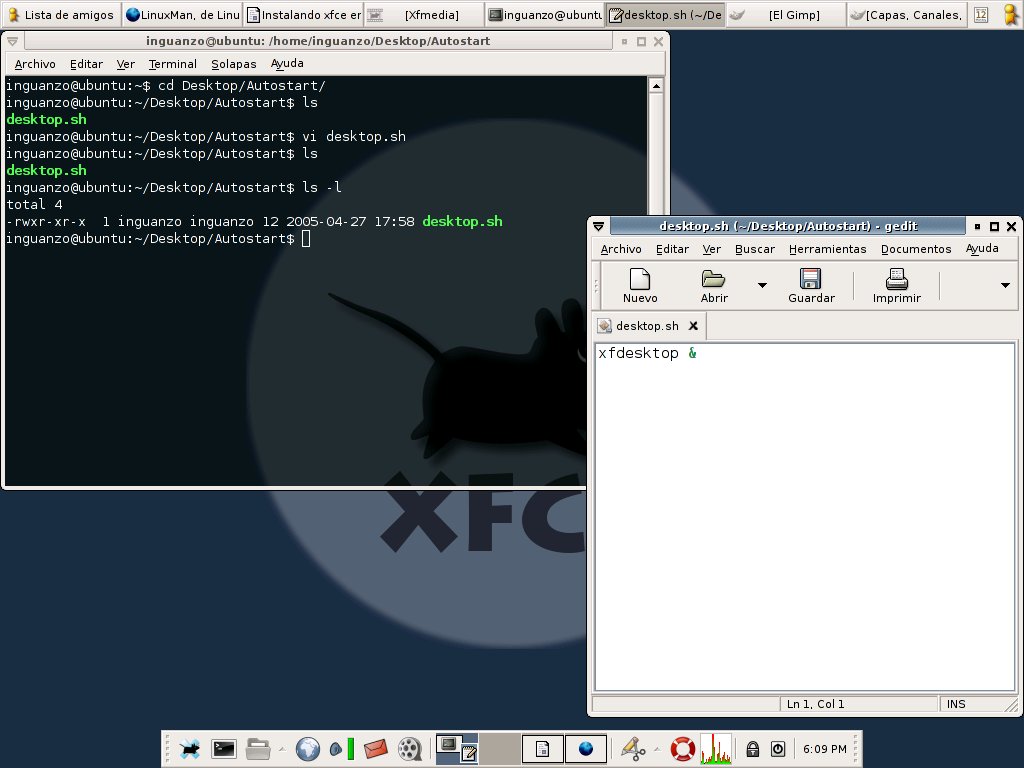Open gedit Documentos menu
Image resolution: width=1024 pixels, height=768 pixels.
tap(916, 249)
